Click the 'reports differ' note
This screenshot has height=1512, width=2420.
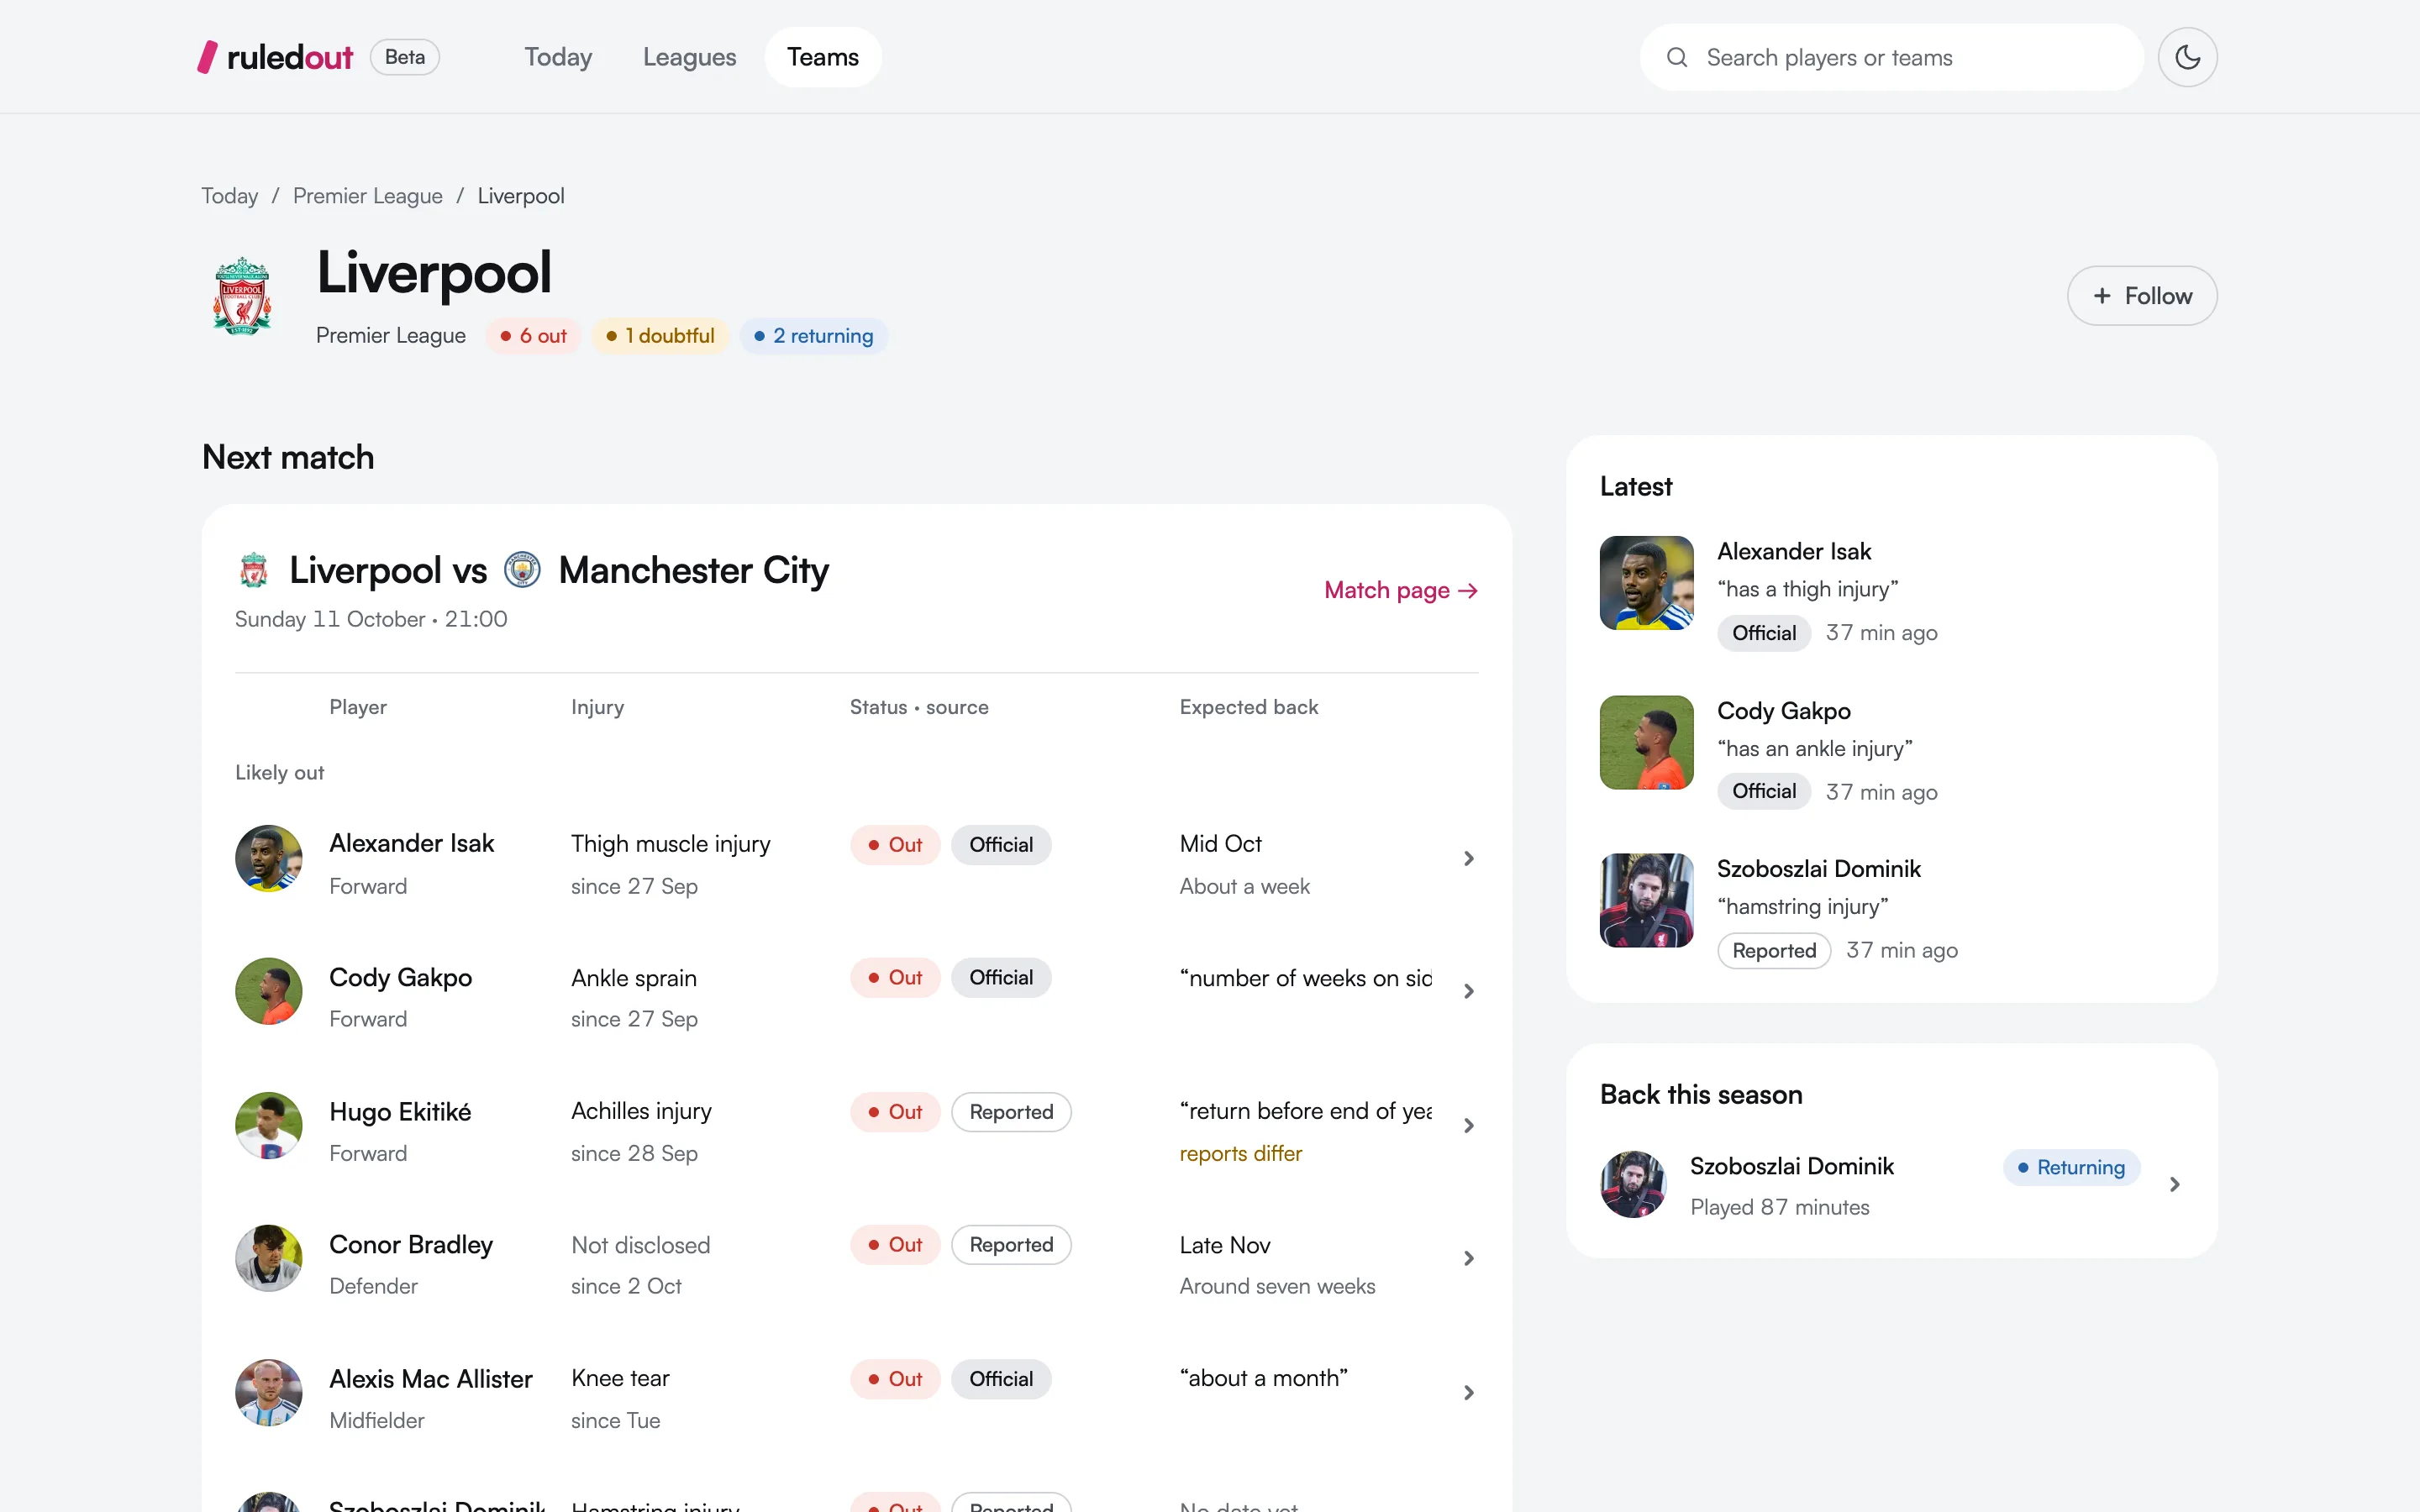[x=1240, y=1153]
